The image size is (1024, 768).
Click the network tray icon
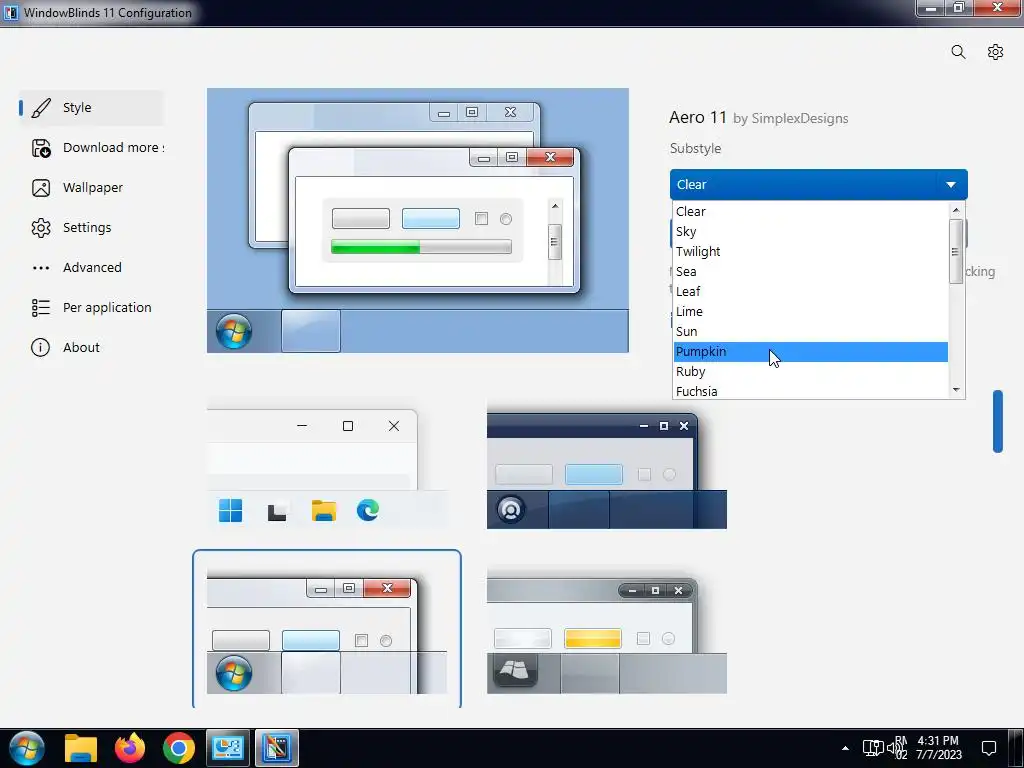(x=873, y=748)
